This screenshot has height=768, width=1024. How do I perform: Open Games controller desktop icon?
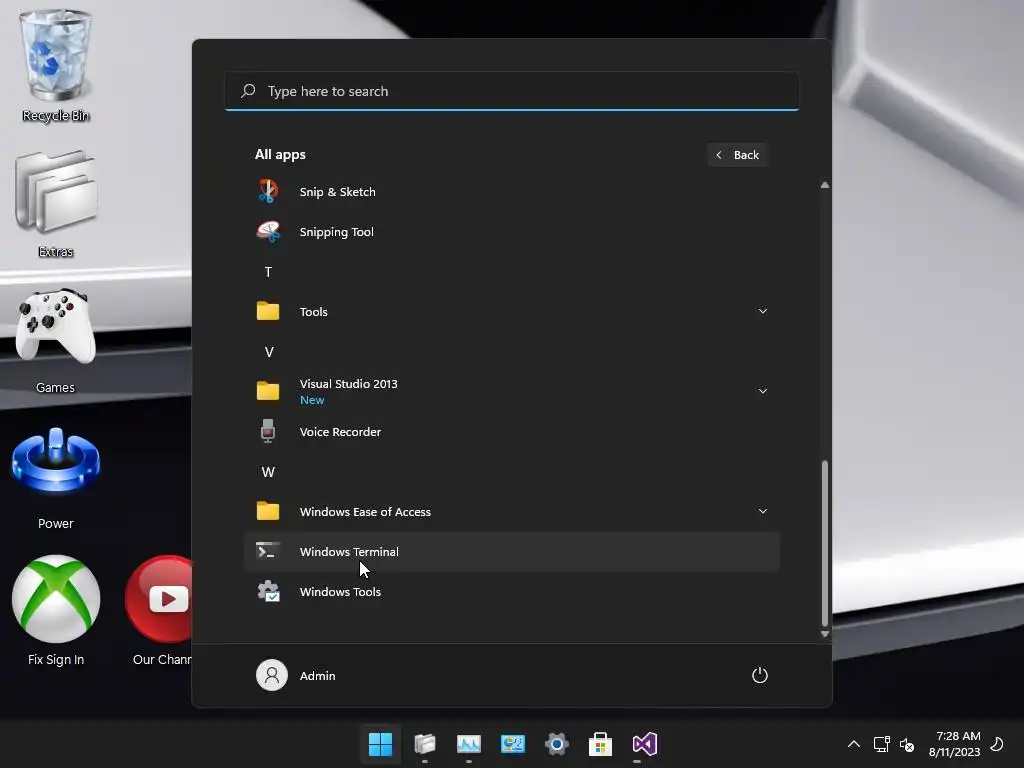point(56,341)
